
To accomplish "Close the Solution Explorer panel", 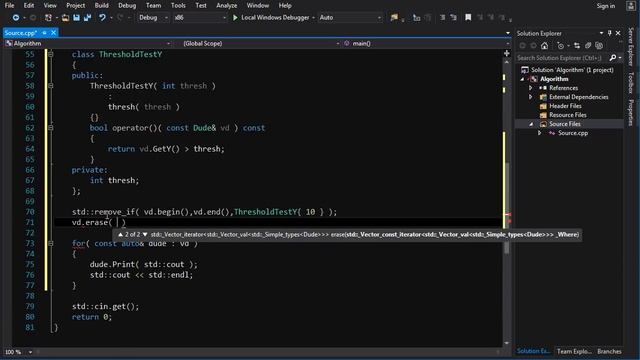I will [618, 33].
